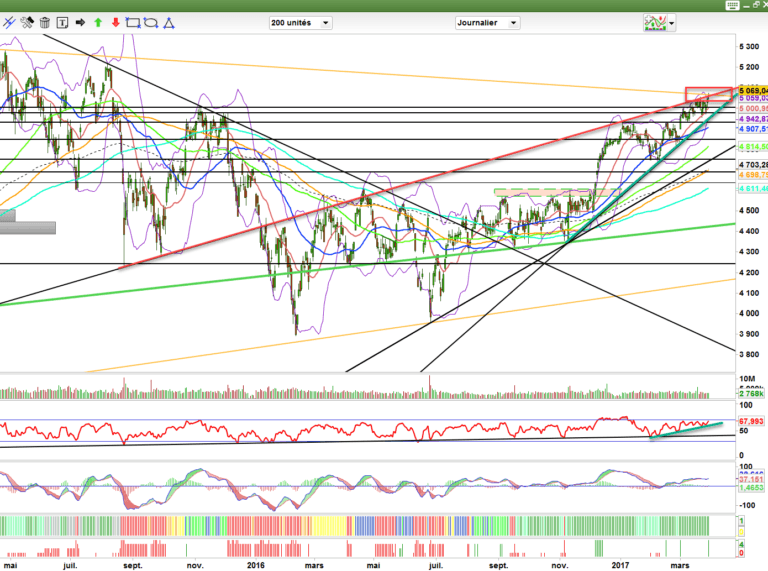Screen dimensions: 768x571
Task: Click the trash can delete icon
Action: click(x=45, y=21)
